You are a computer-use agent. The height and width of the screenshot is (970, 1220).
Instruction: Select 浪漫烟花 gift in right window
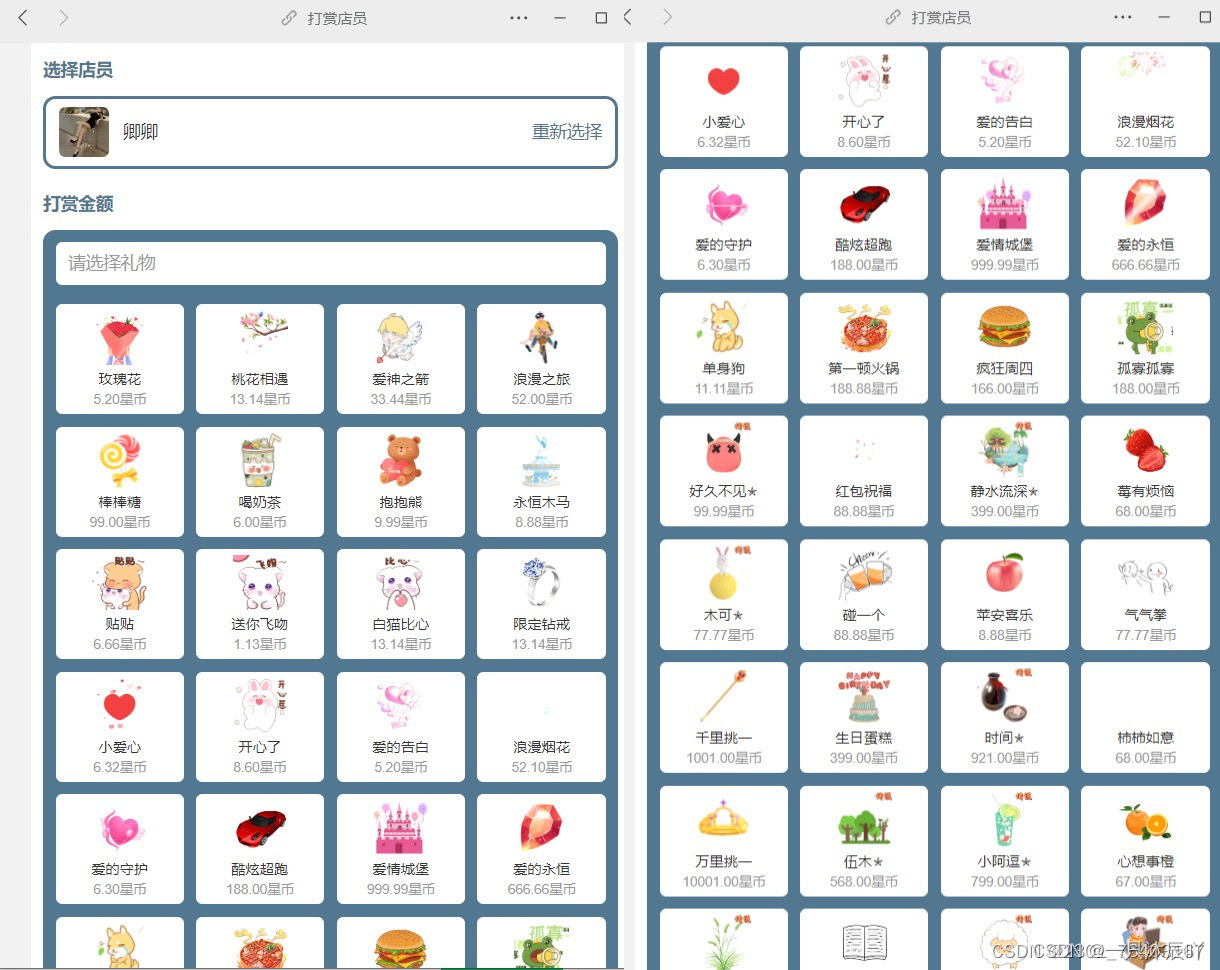tap(1145, 102)
